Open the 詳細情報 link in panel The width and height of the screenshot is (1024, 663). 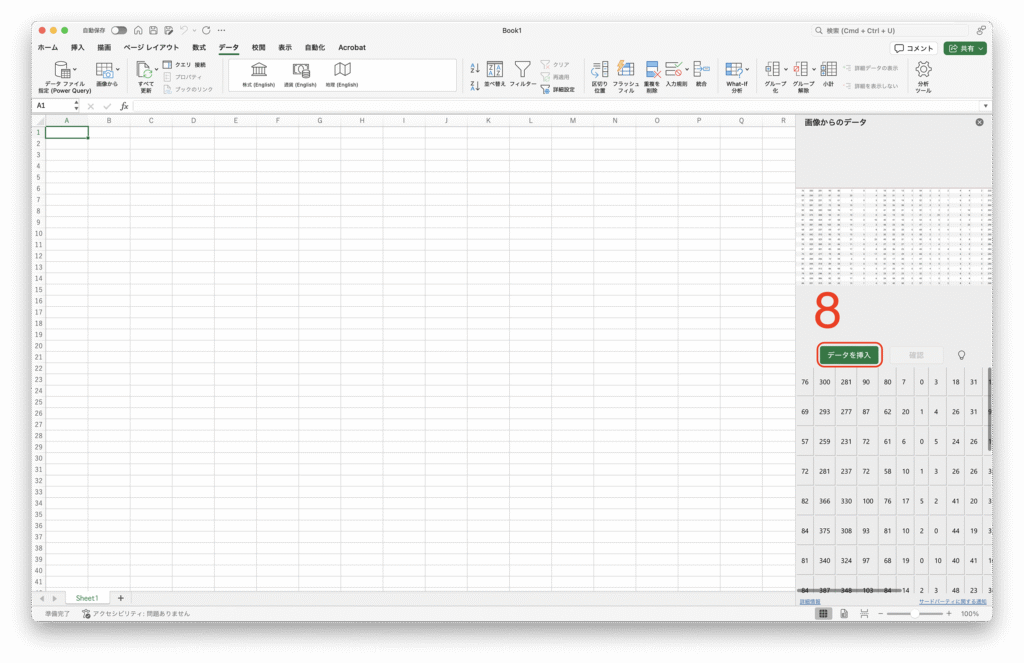coord(810,602)
